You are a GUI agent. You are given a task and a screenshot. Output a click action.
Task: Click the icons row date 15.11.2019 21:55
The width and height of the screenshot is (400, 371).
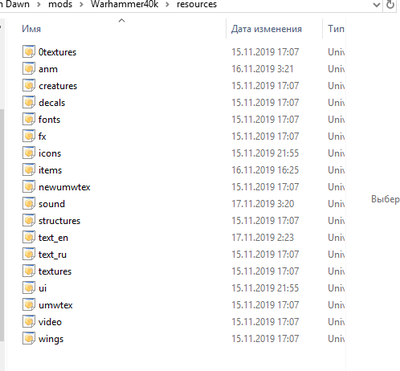tap(265, 153)
